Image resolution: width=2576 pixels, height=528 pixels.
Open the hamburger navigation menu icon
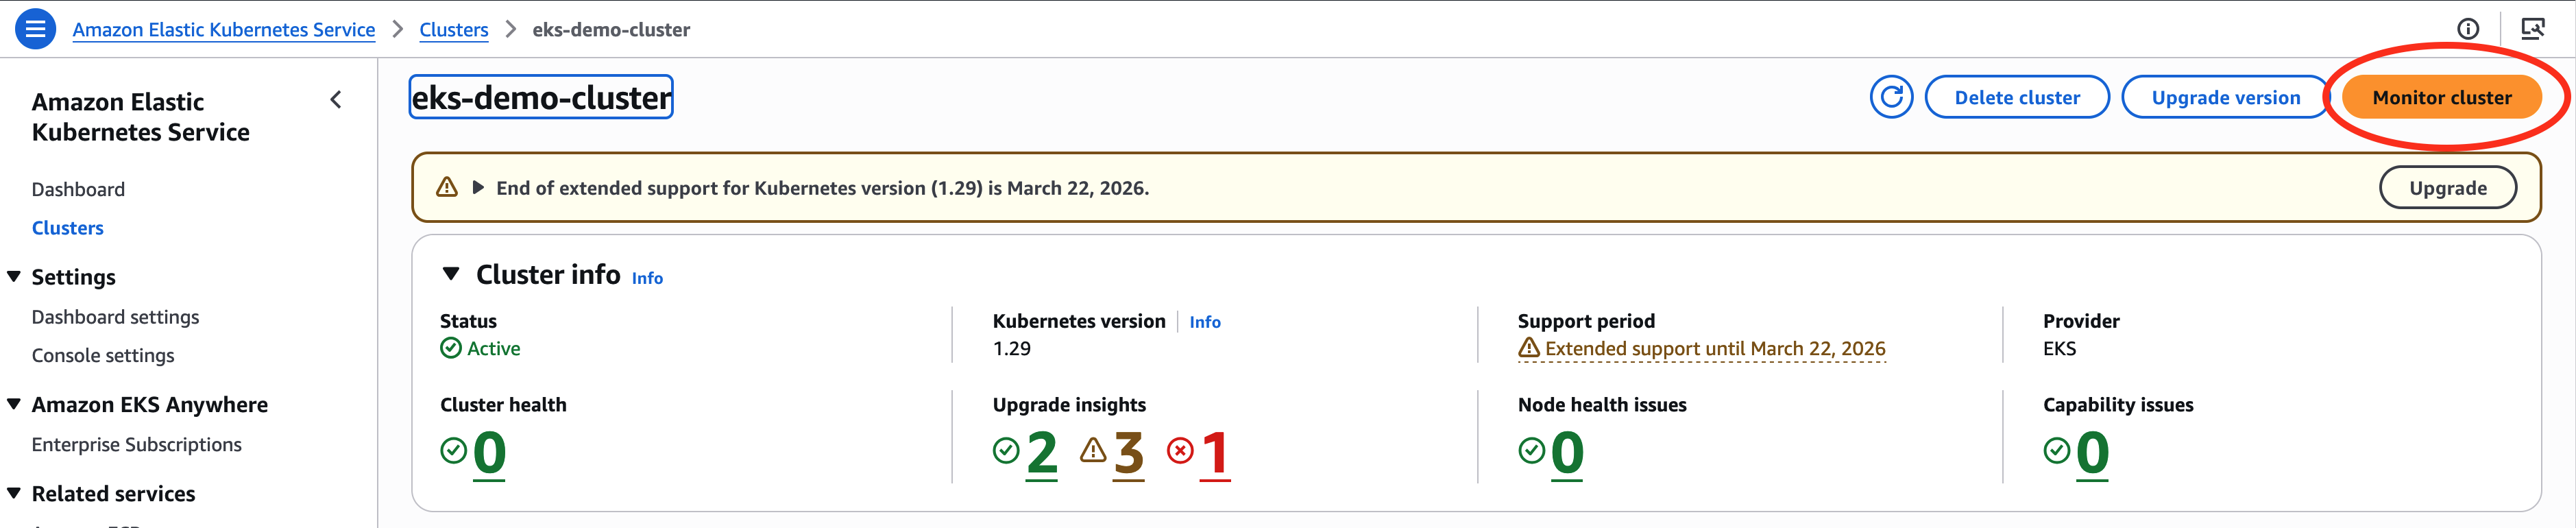35,29
